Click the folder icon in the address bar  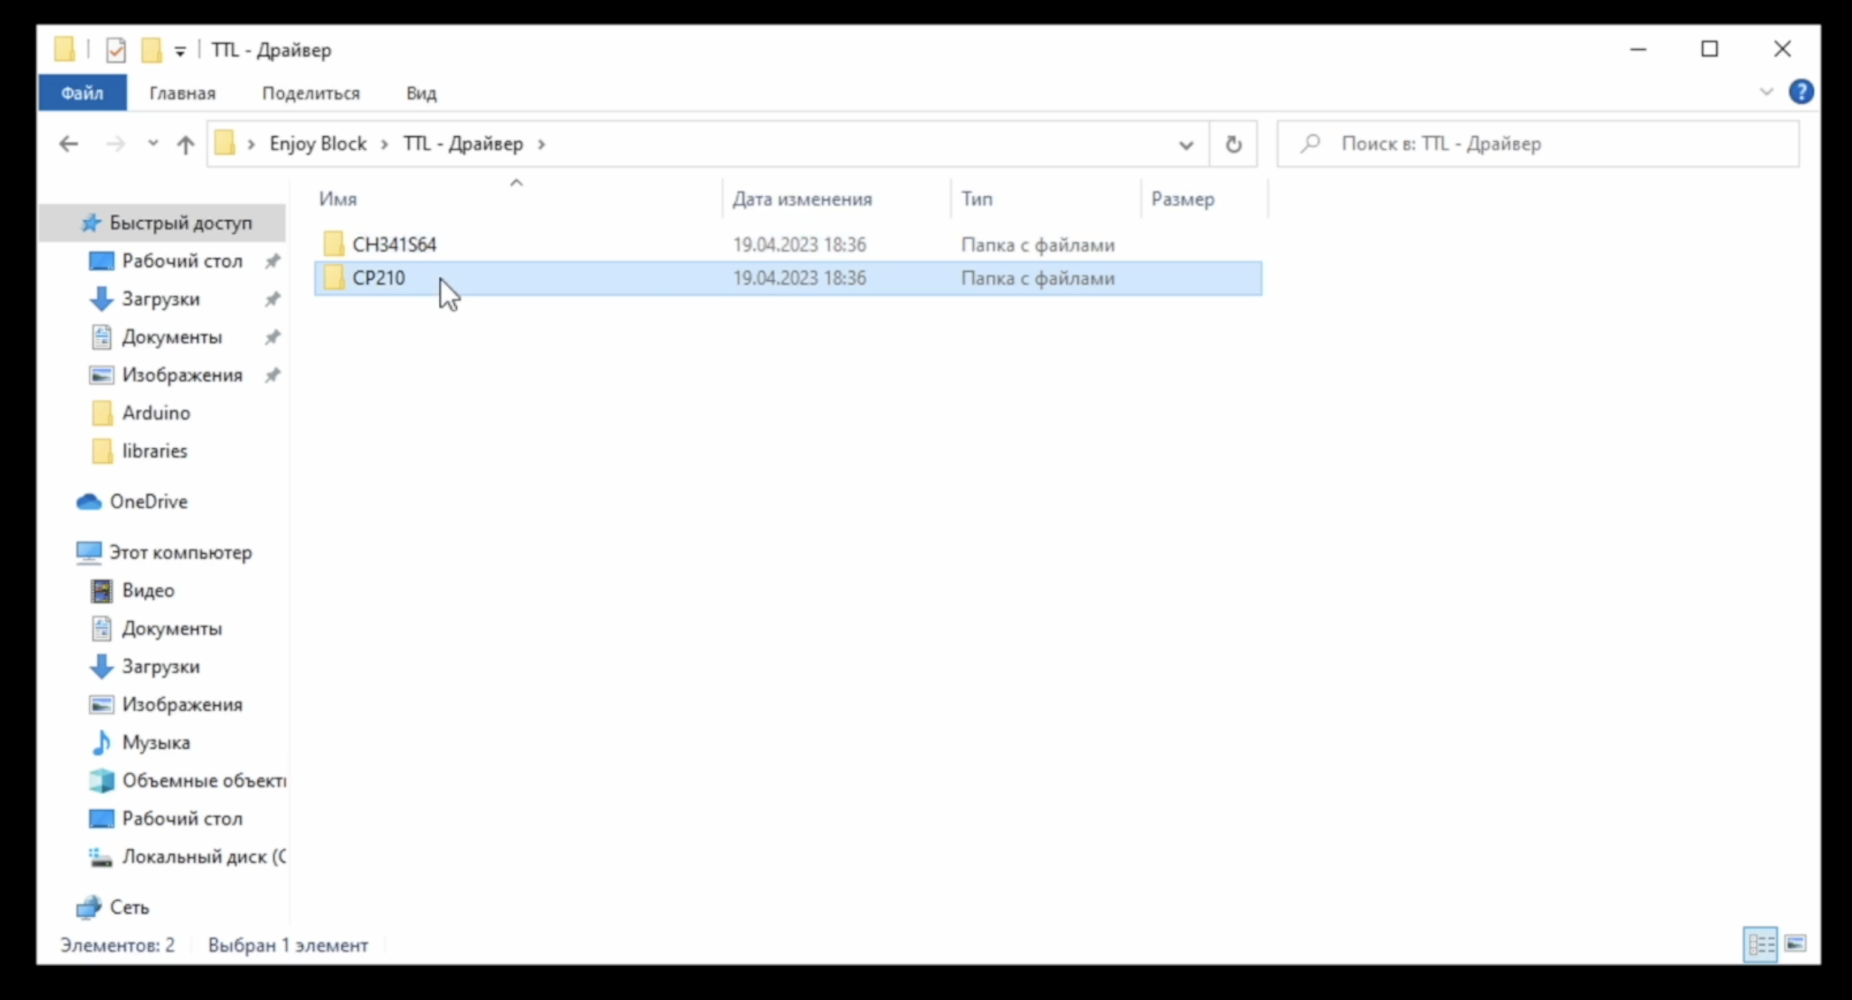pos(225,144)
